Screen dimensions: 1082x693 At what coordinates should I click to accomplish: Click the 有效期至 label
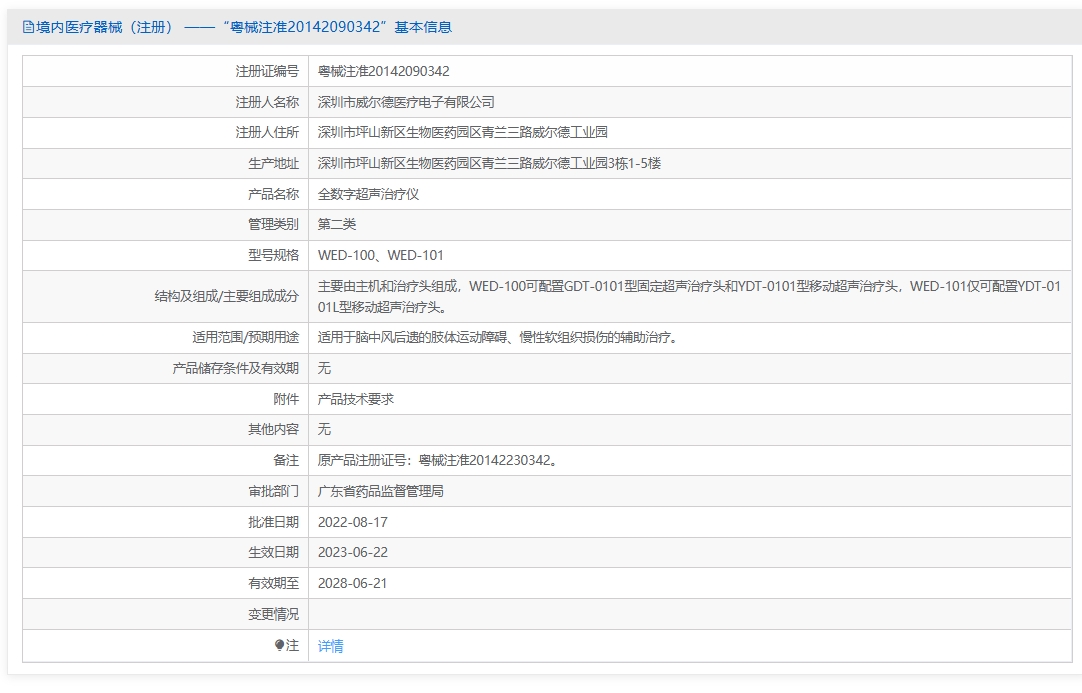pyautogui.click(x=273, y=583)
